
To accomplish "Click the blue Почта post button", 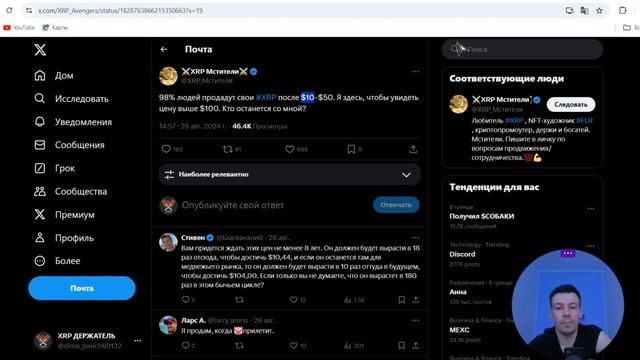I will [x=82, y=288].
